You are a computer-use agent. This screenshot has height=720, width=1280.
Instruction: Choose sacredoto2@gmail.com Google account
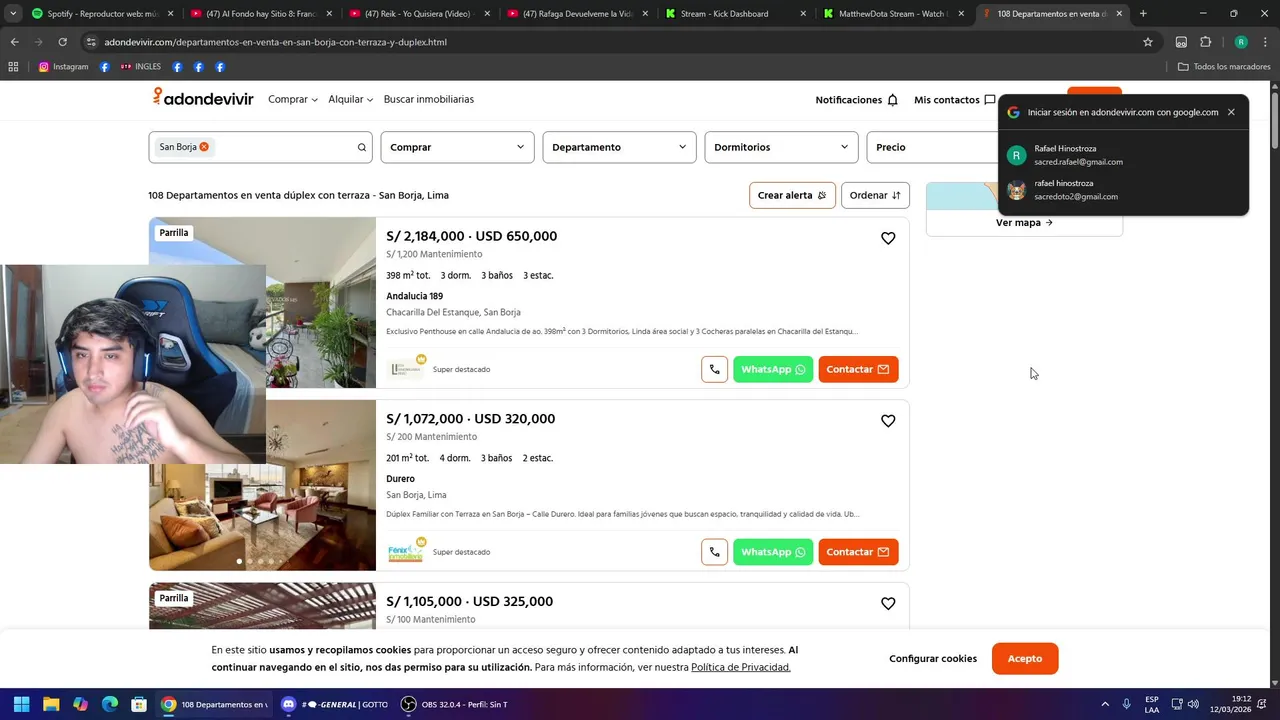(1123, 190)
